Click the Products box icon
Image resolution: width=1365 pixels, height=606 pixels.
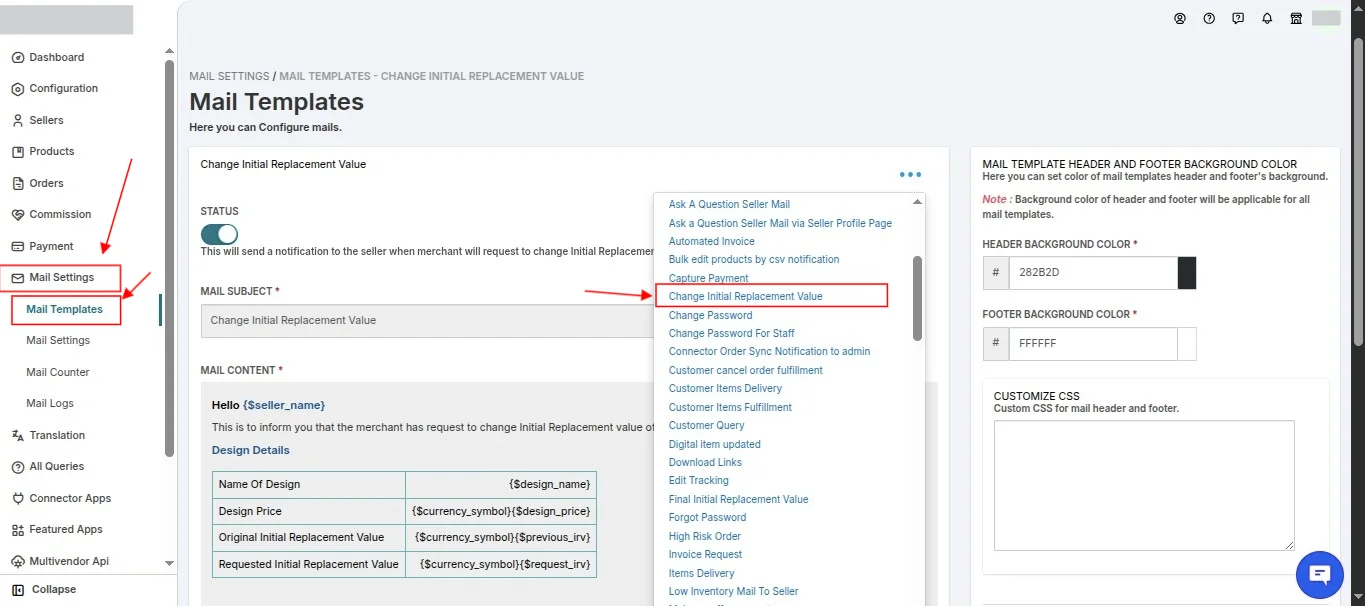pos(18,152)
